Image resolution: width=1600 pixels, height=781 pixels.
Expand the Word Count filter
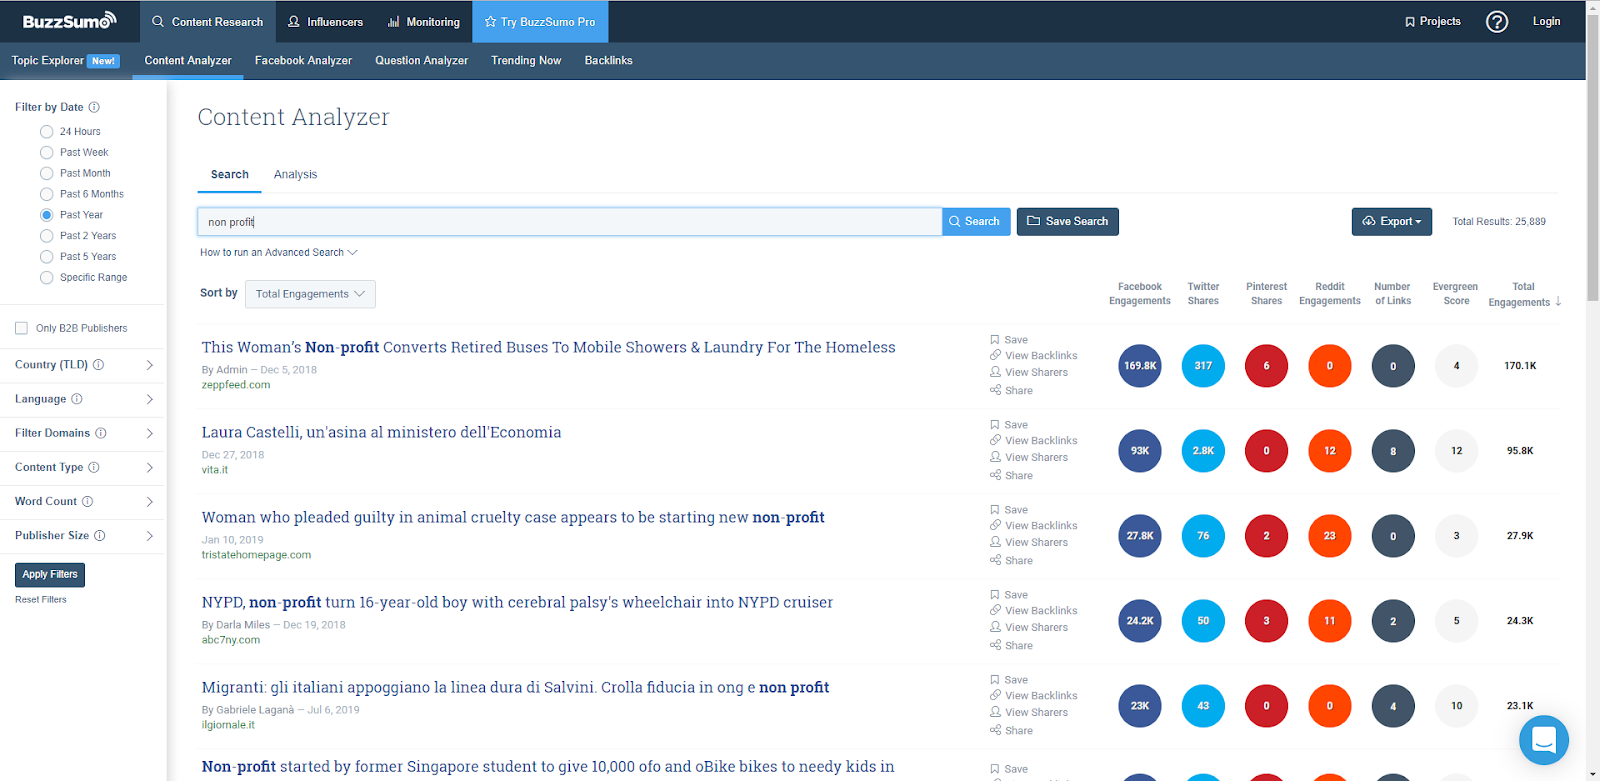pyautogui.click(x=149, y=501)
